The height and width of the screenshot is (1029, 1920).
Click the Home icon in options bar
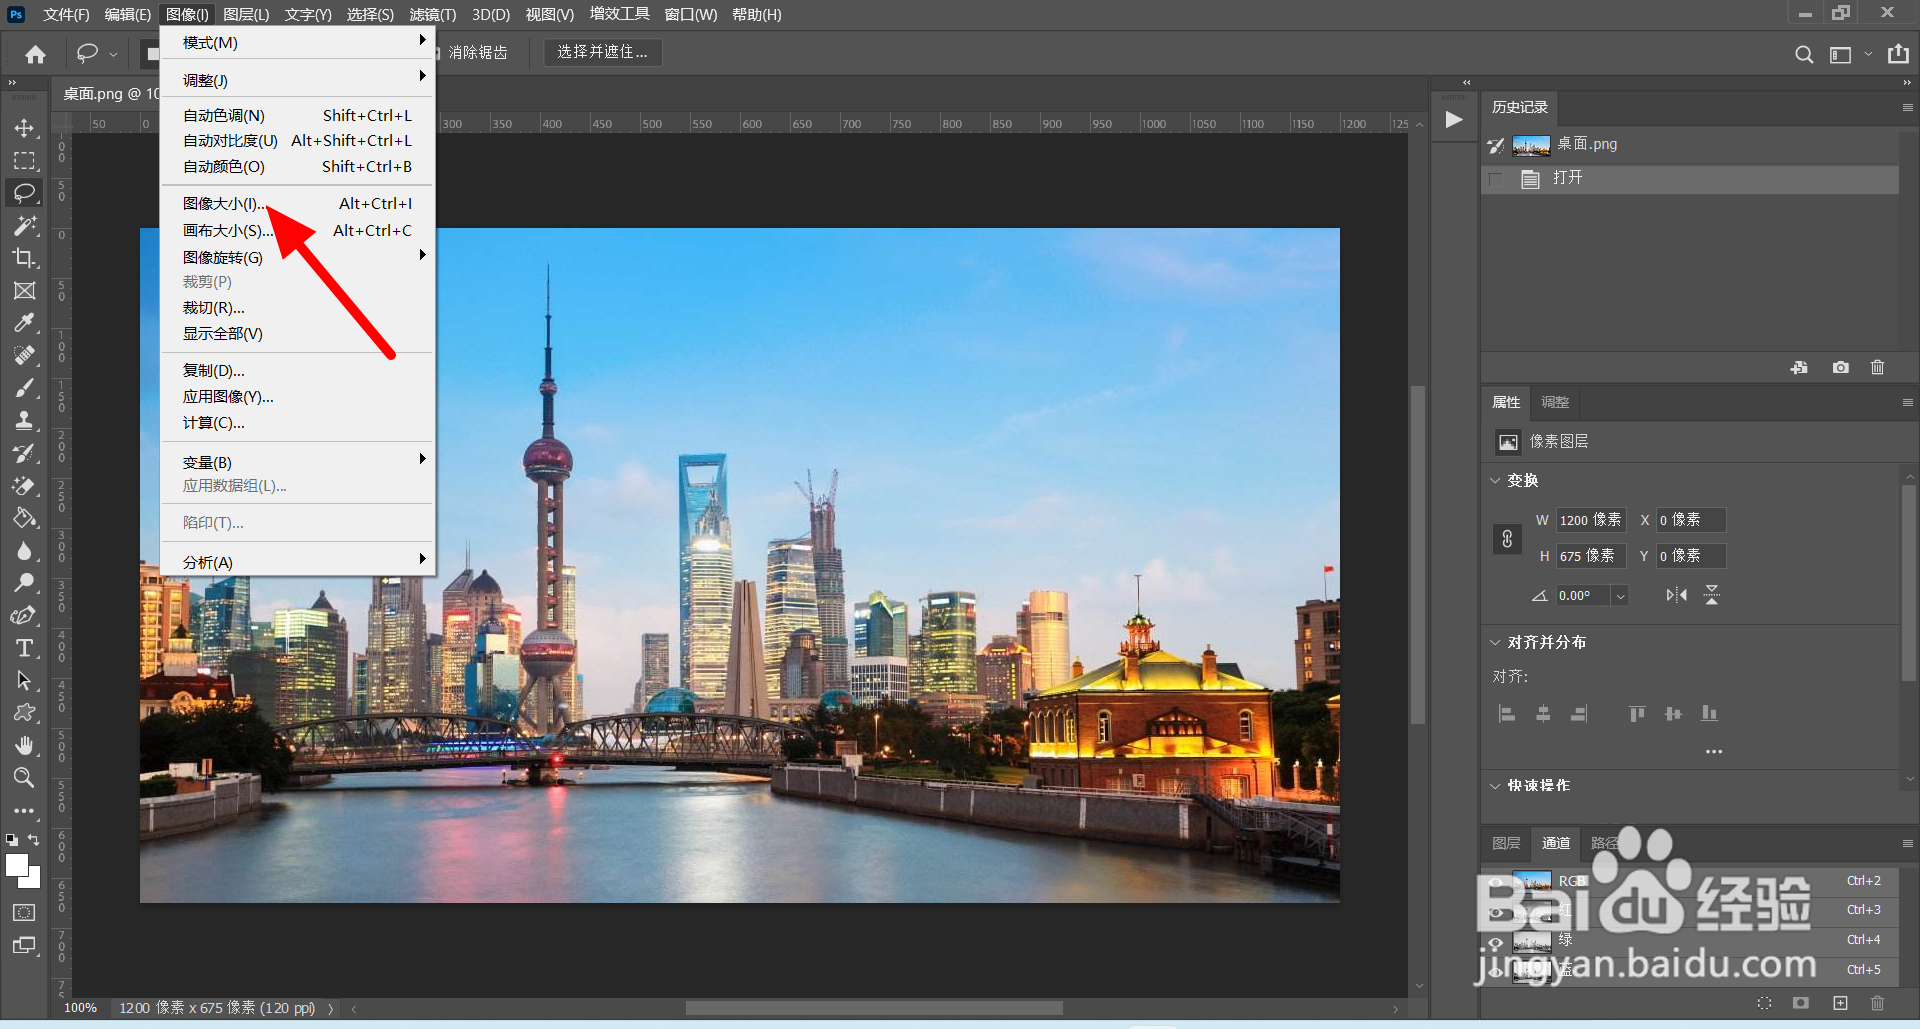coord(36,54)
